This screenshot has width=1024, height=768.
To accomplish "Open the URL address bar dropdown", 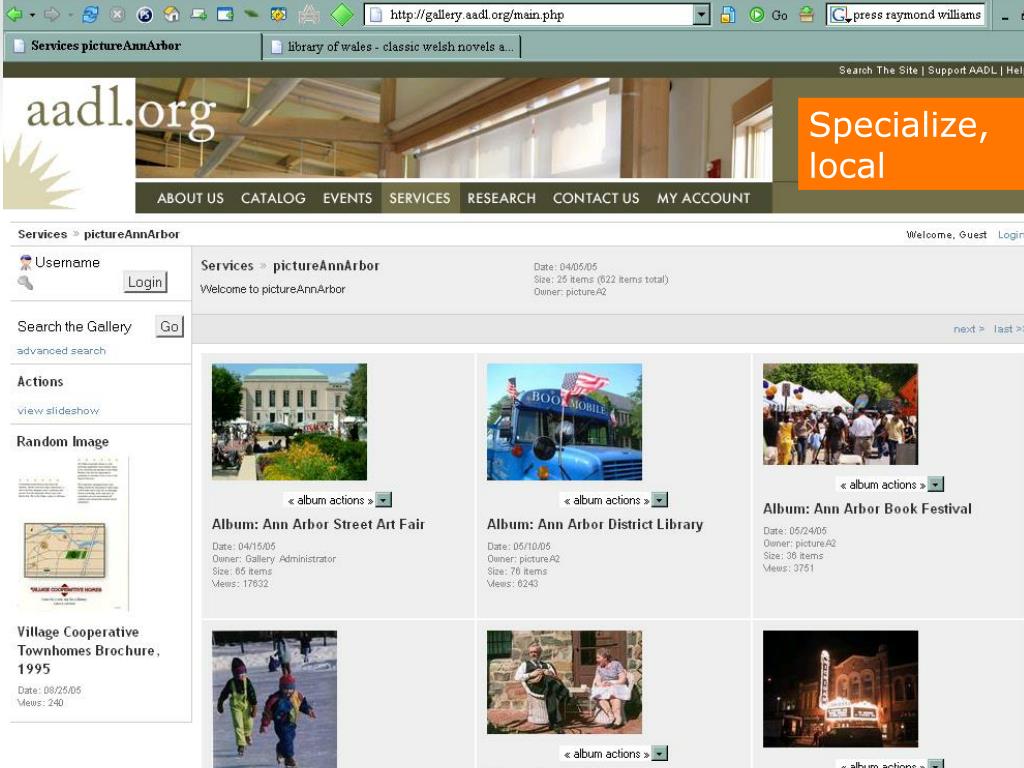I will (x=701, y=14).
